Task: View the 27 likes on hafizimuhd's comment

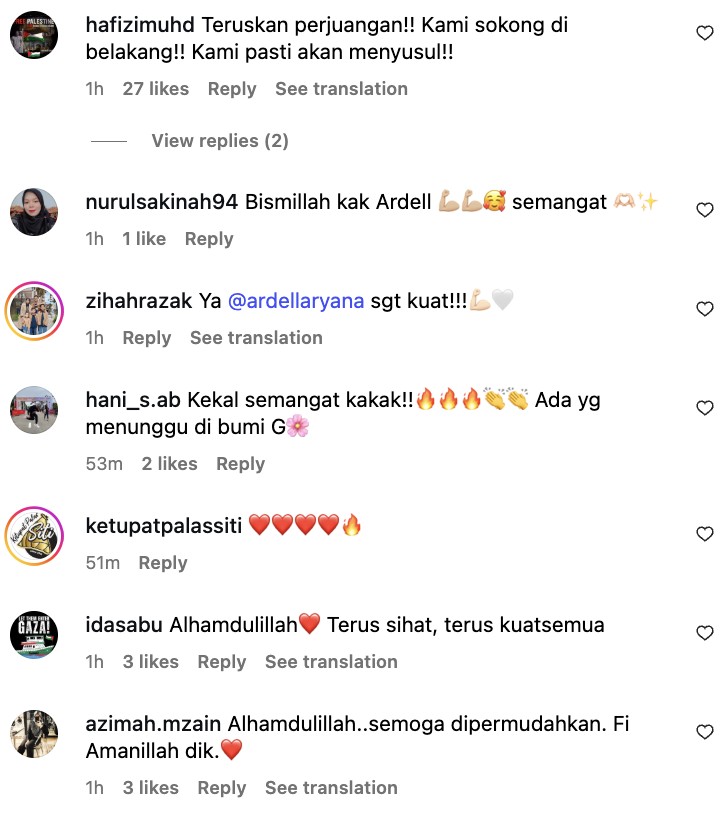Action: coord(156,89)
